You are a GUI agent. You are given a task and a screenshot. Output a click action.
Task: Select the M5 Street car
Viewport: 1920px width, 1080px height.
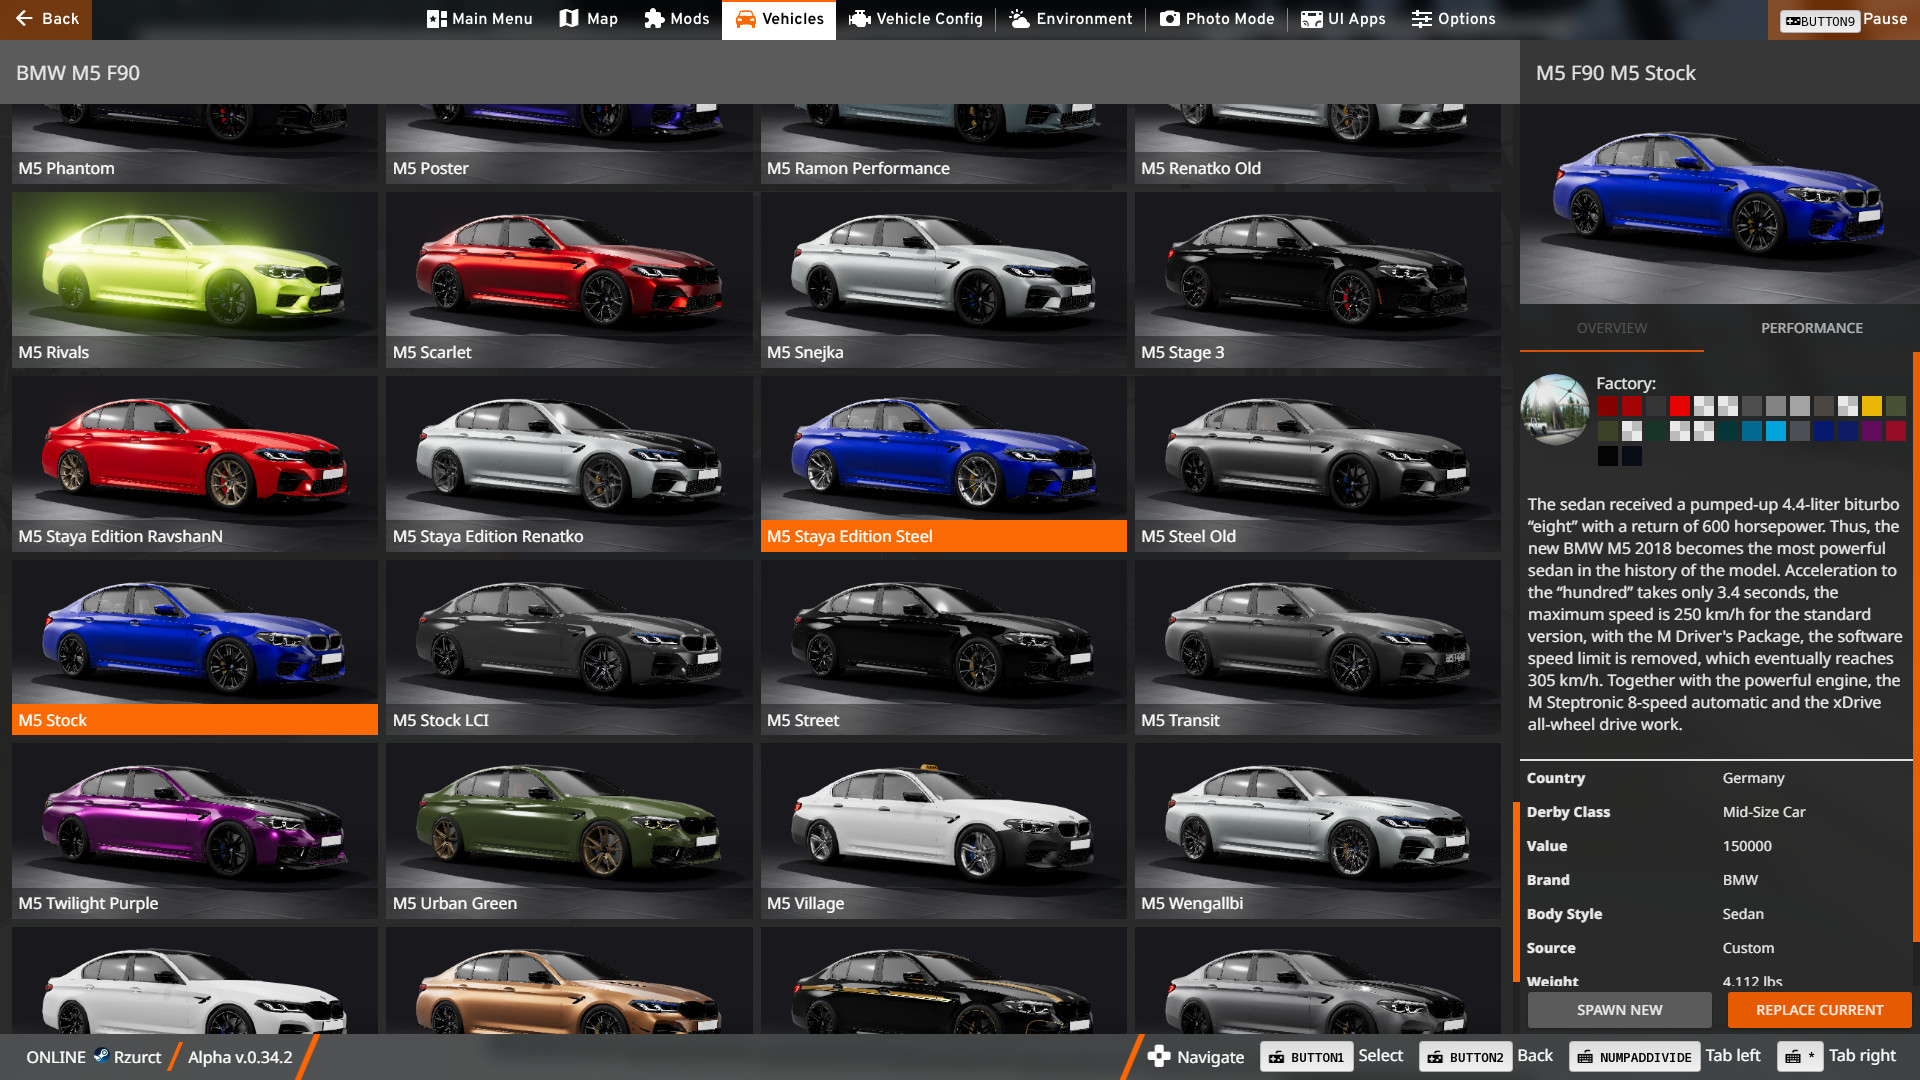point(943,647)
